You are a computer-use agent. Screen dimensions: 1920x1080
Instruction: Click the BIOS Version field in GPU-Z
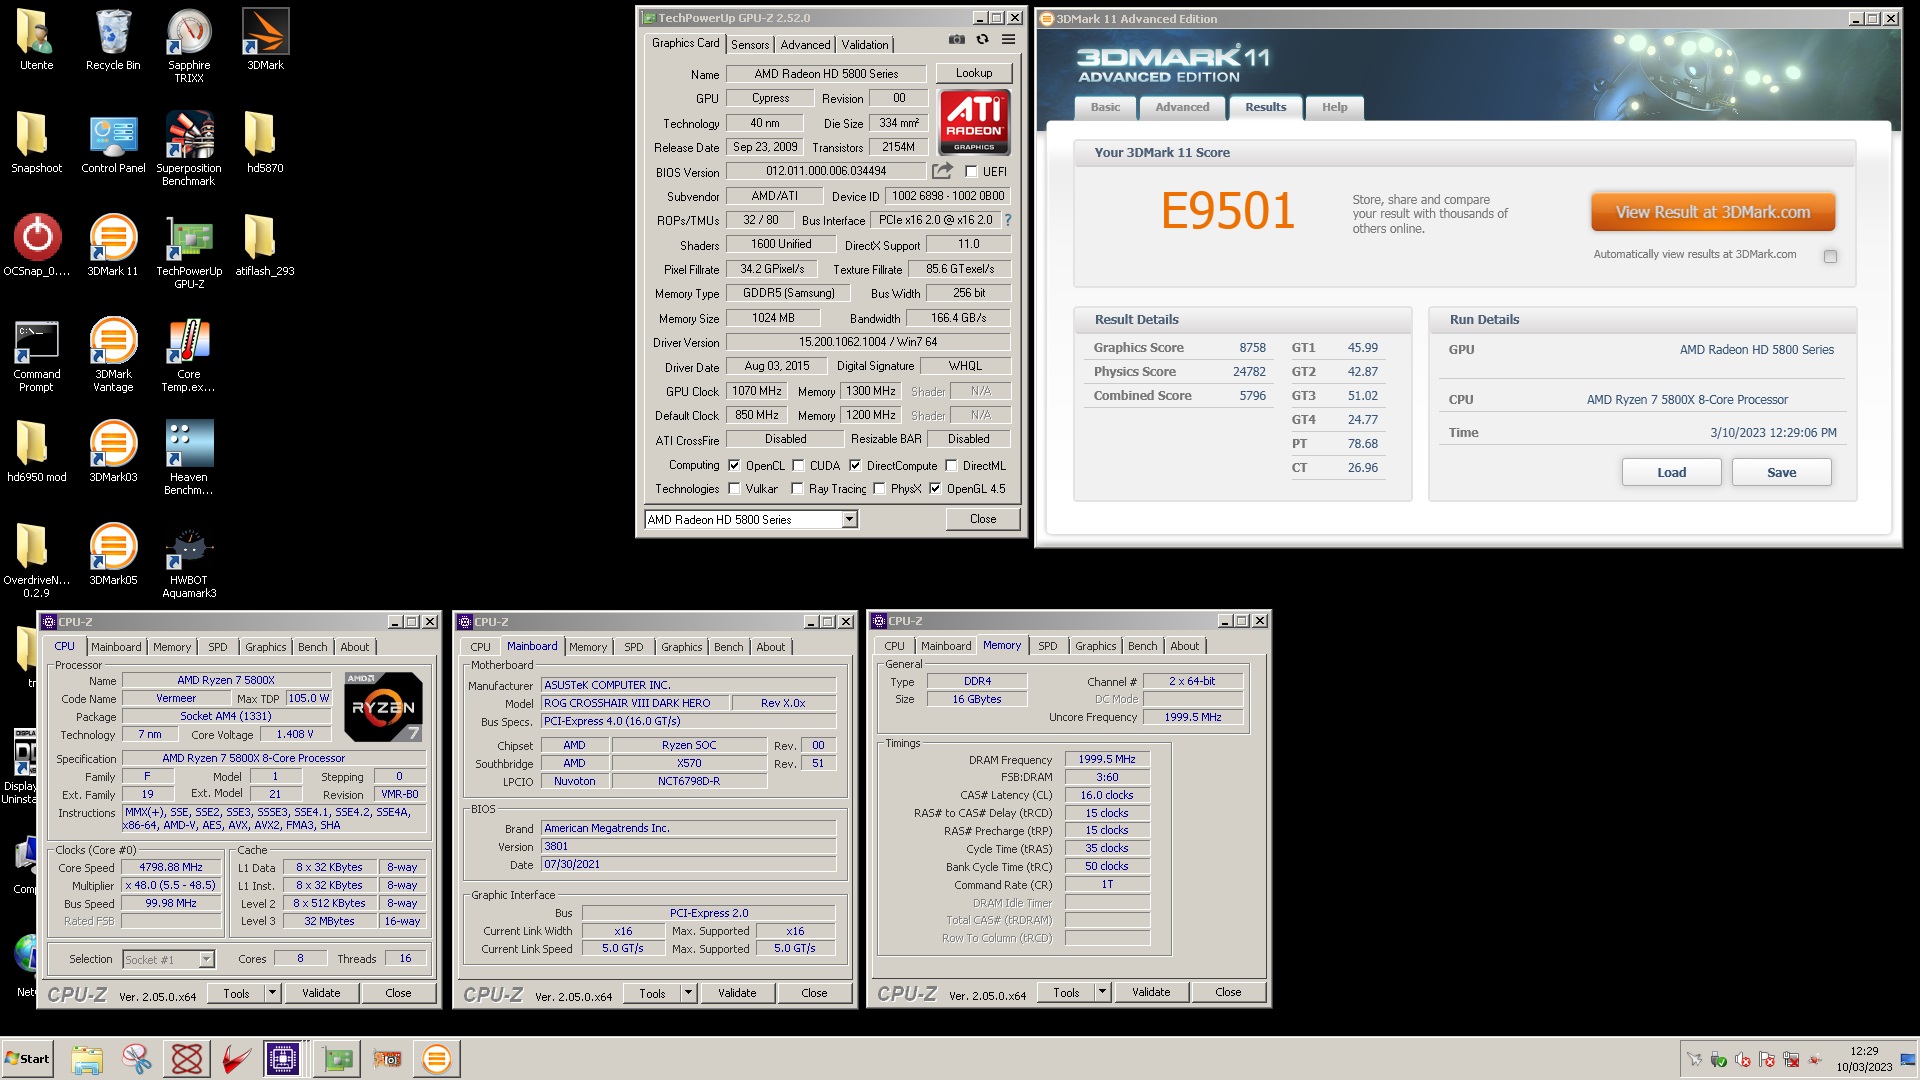826,171
